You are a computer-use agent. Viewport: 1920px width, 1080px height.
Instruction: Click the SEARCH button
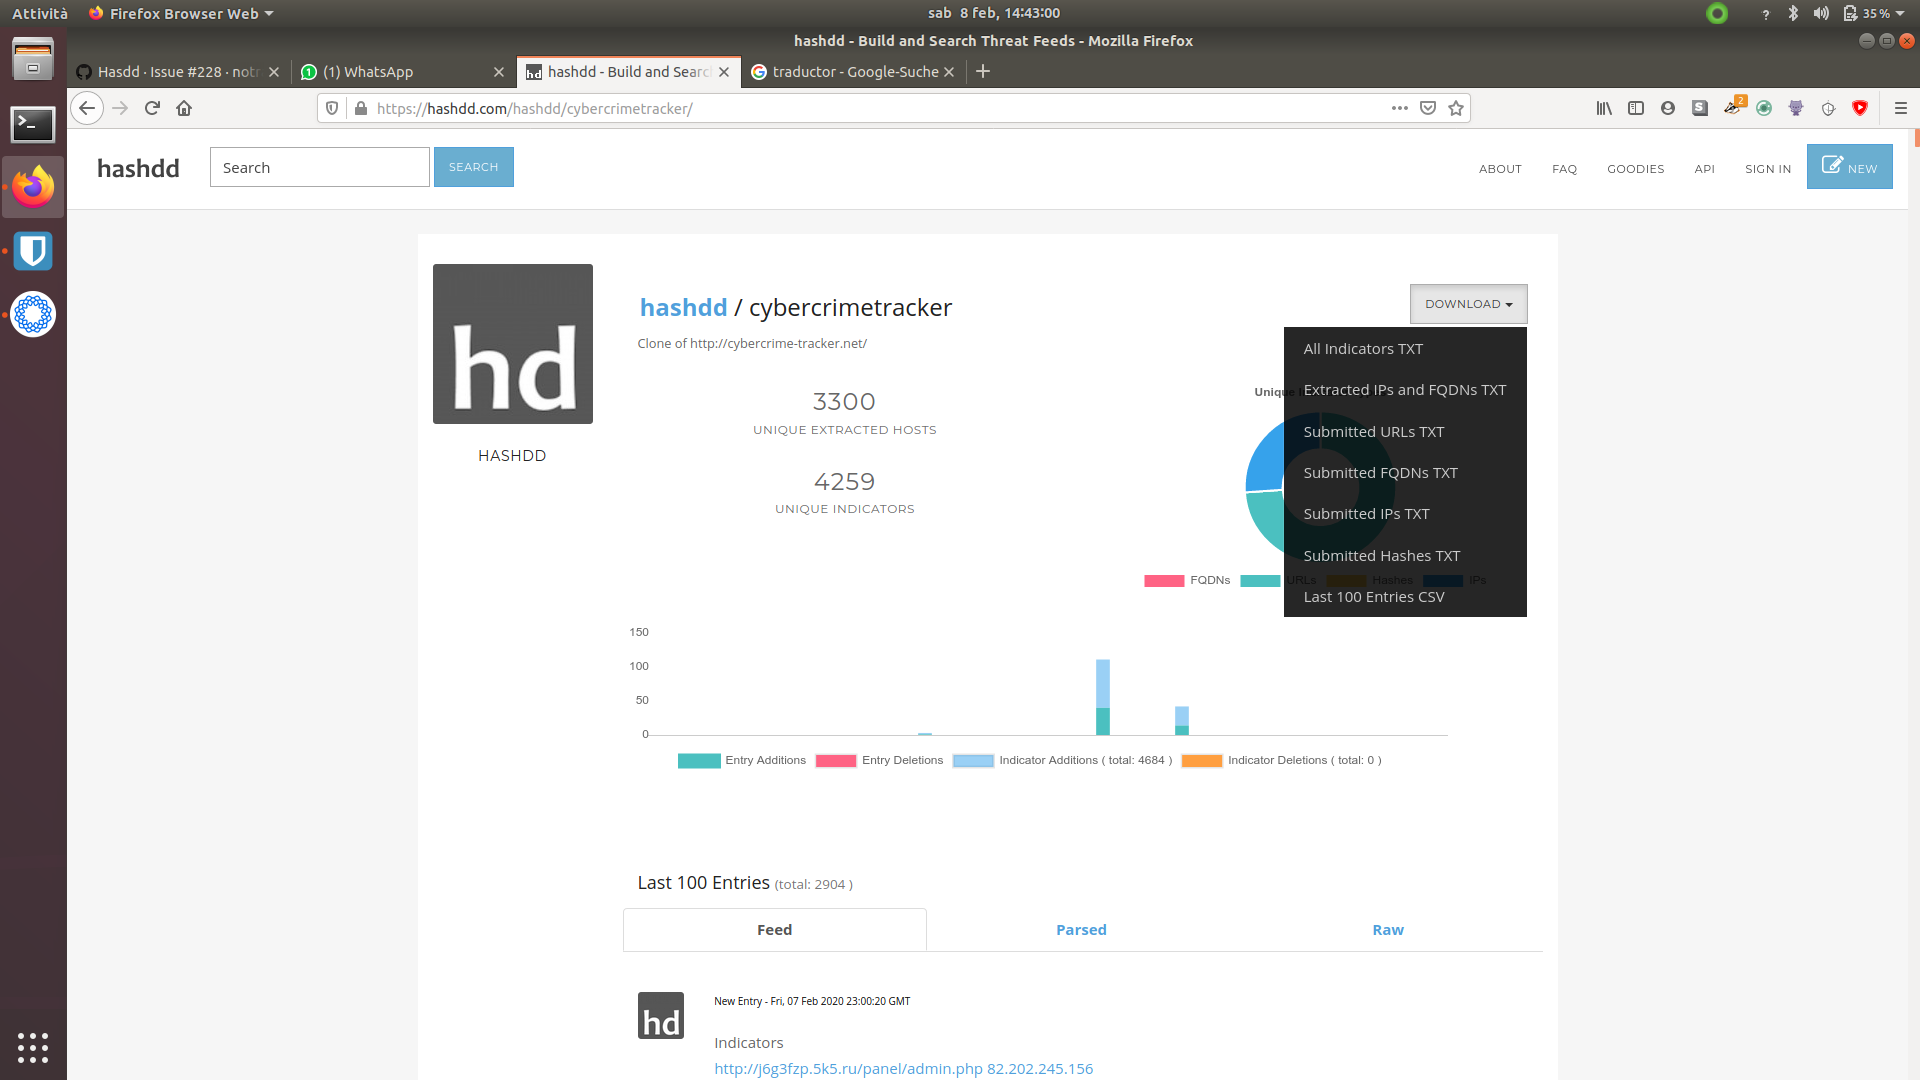[473, 166]
